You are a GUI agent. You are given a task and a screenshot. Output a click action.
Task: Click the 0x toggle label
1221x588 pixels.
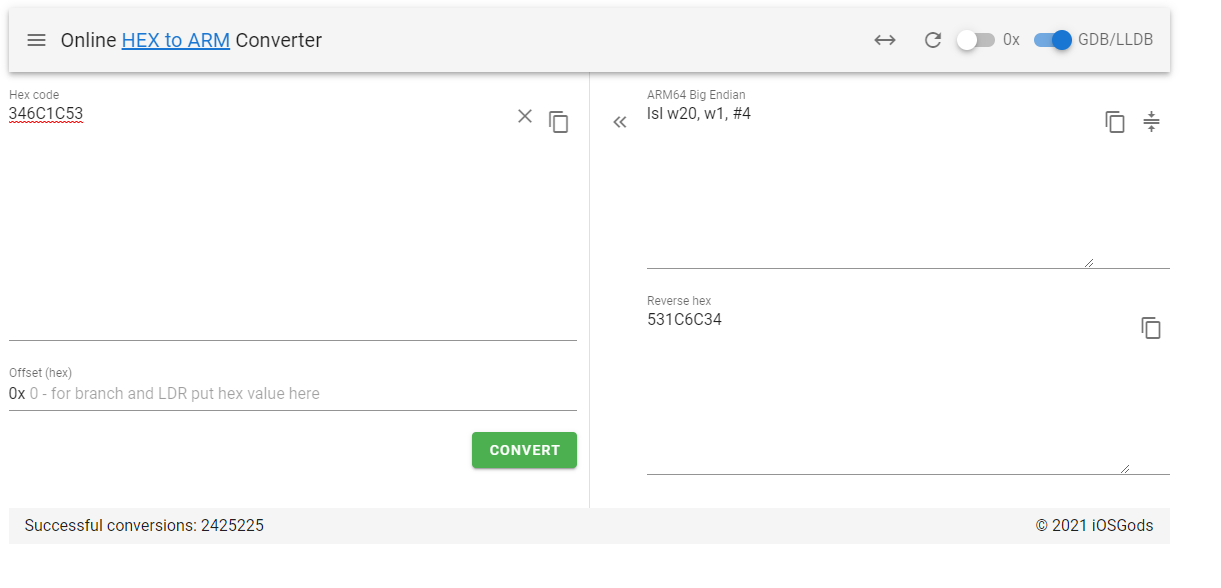pos(1011,40)
